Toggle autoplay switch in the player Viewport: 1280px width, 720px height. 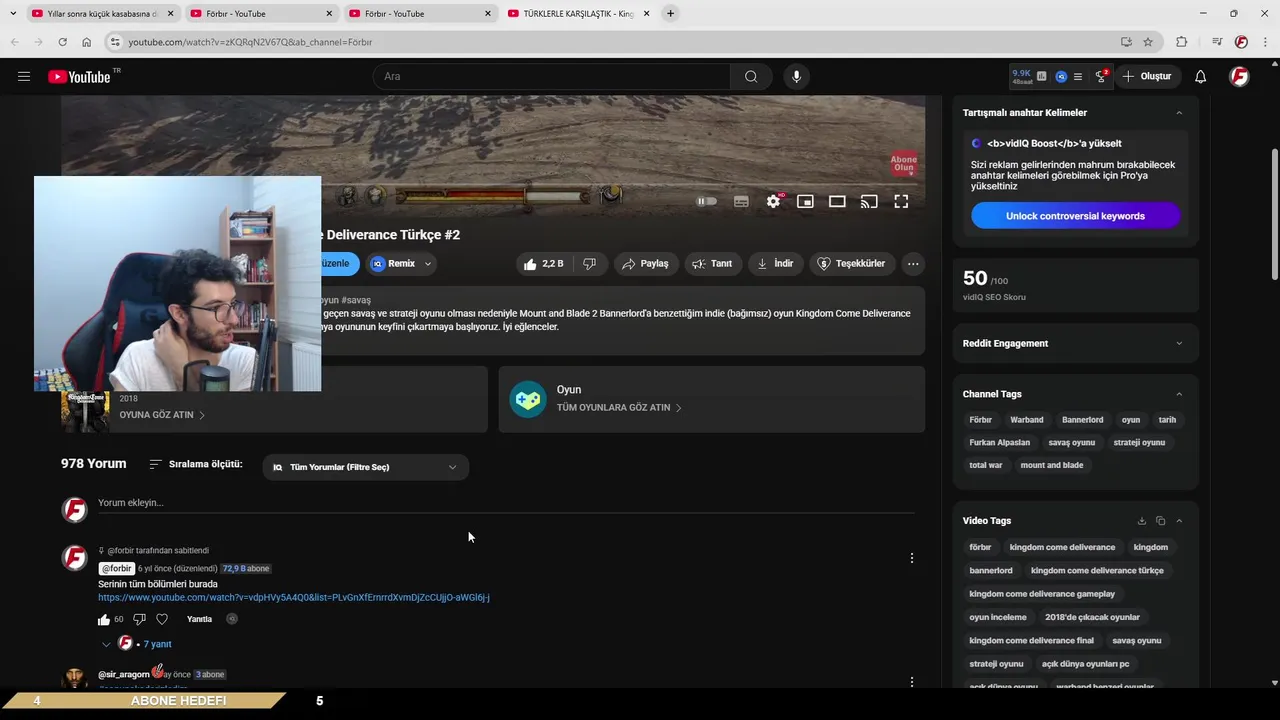[x=707, y=201]
